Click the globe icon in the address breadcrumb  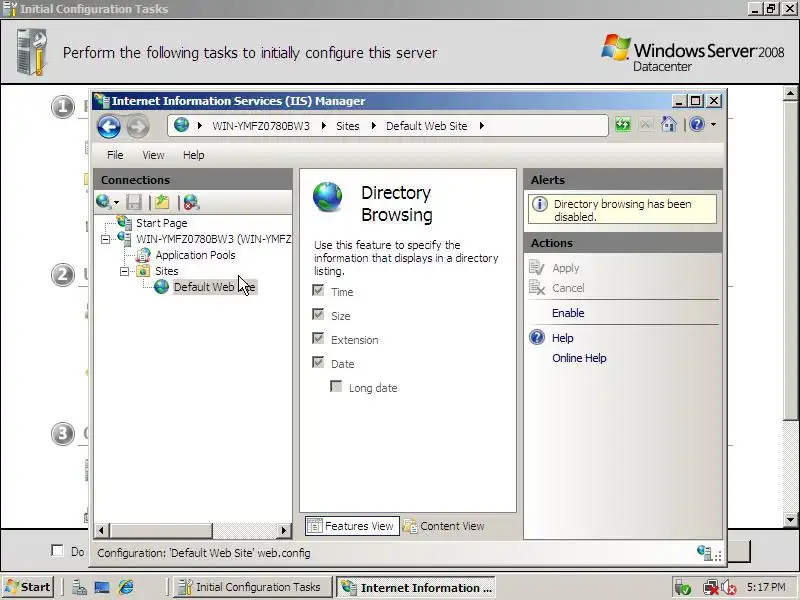[181, 124]
